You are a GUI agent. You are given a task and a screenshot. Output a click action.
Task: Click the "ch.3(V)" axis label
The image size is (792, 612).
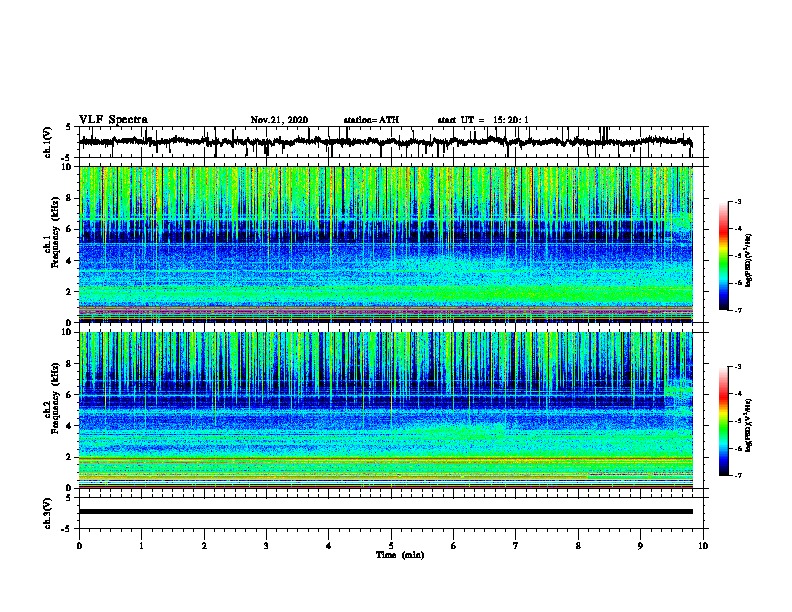pos(48,513)
